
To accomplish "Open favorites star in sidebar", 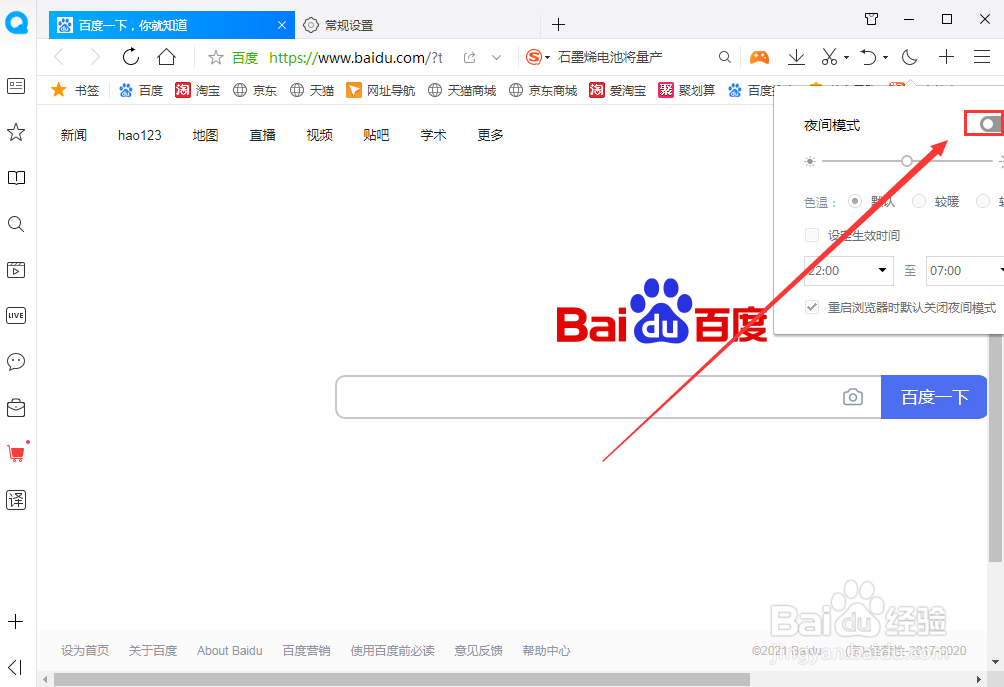I will pos(16,132).
